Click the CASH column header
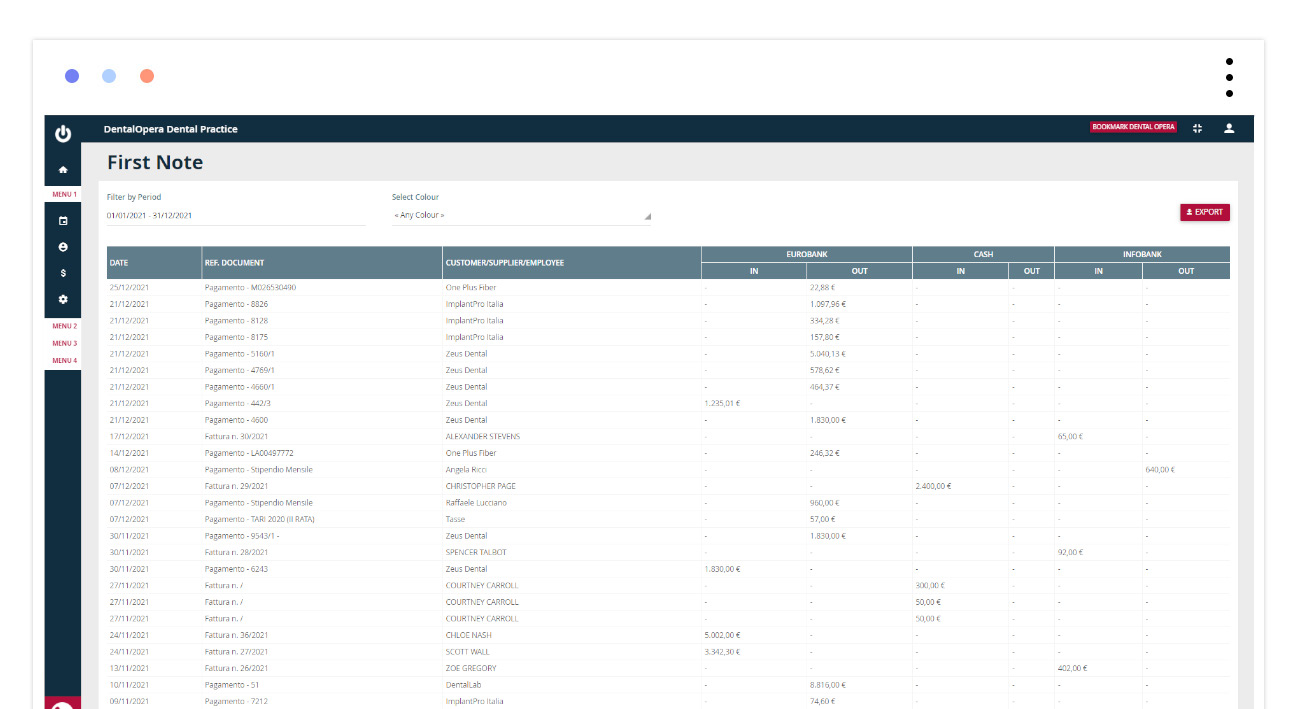This screenshot has height=709, width=1300. [983, 255]
